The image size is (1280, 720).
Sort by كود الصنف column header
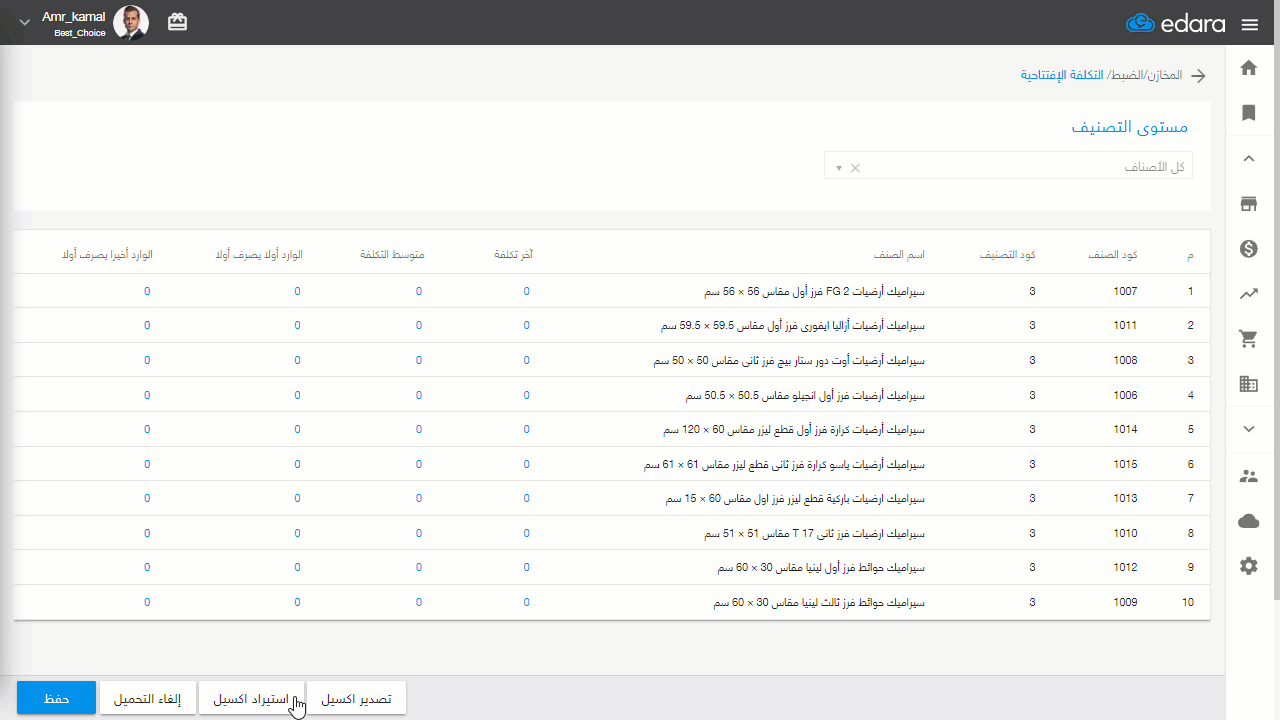click(x=1113, y=255)
